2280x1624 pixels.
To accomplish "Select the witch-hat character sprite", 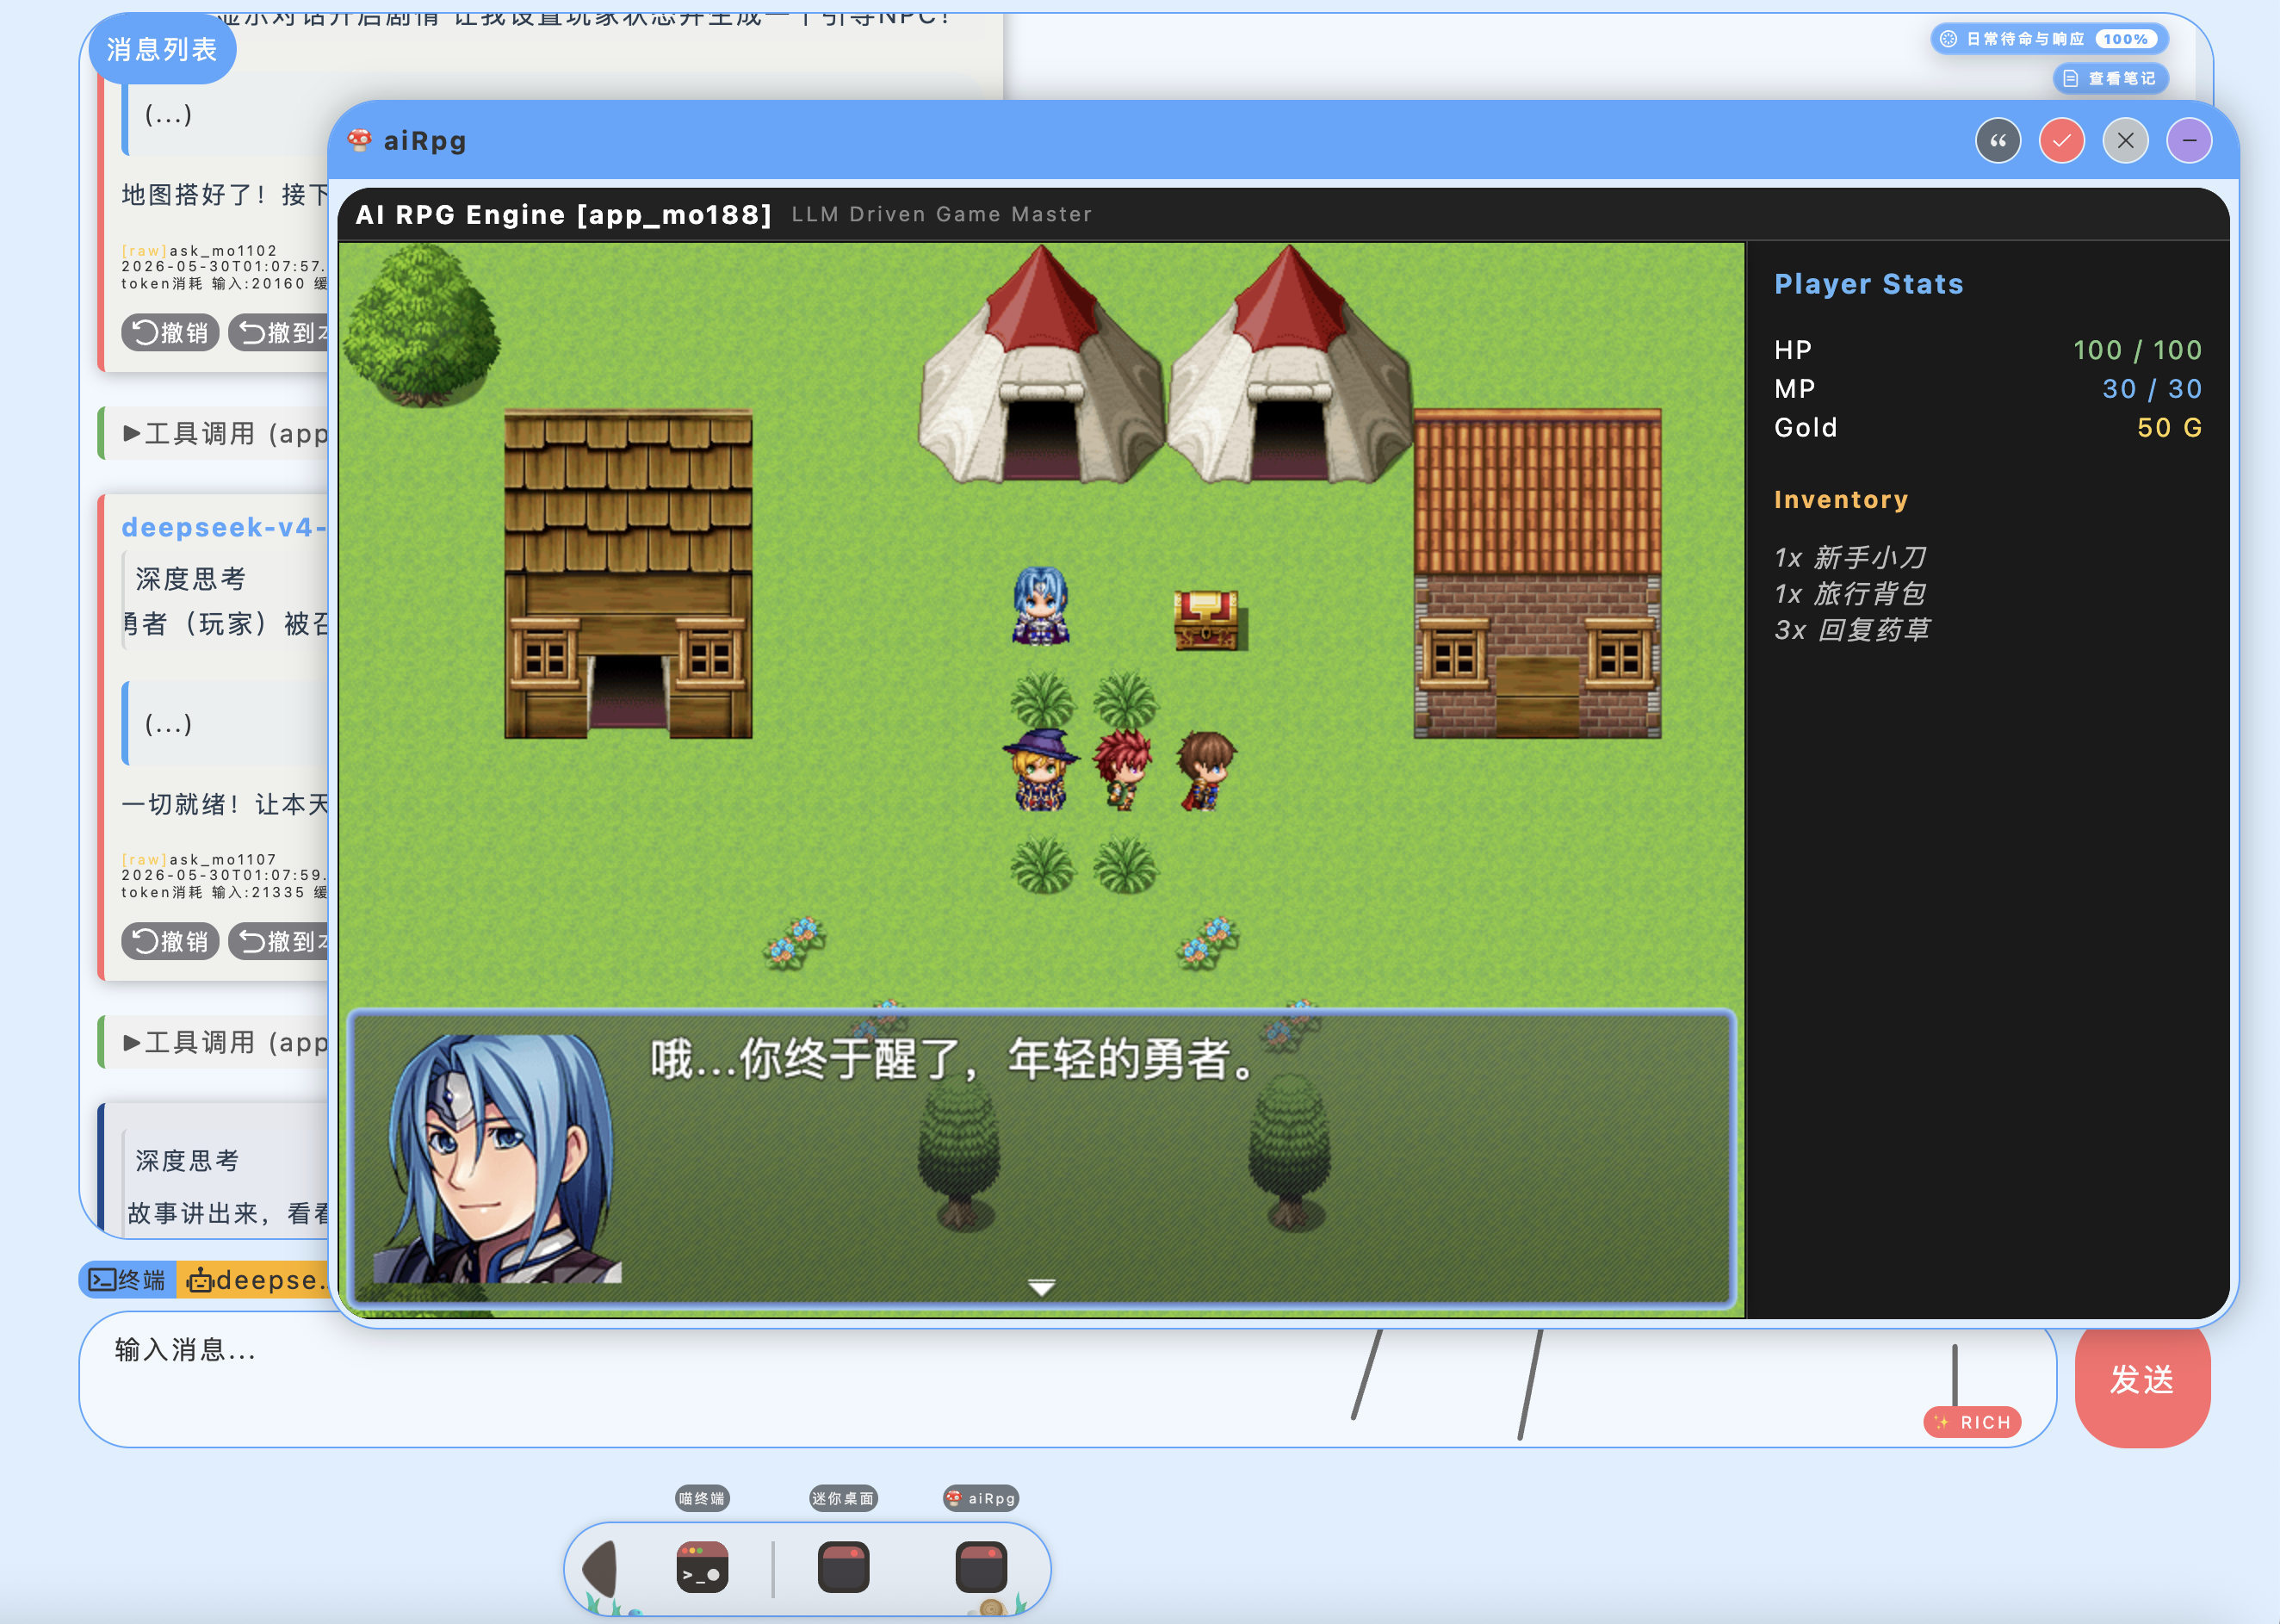I will click(x=1040, y=768).
